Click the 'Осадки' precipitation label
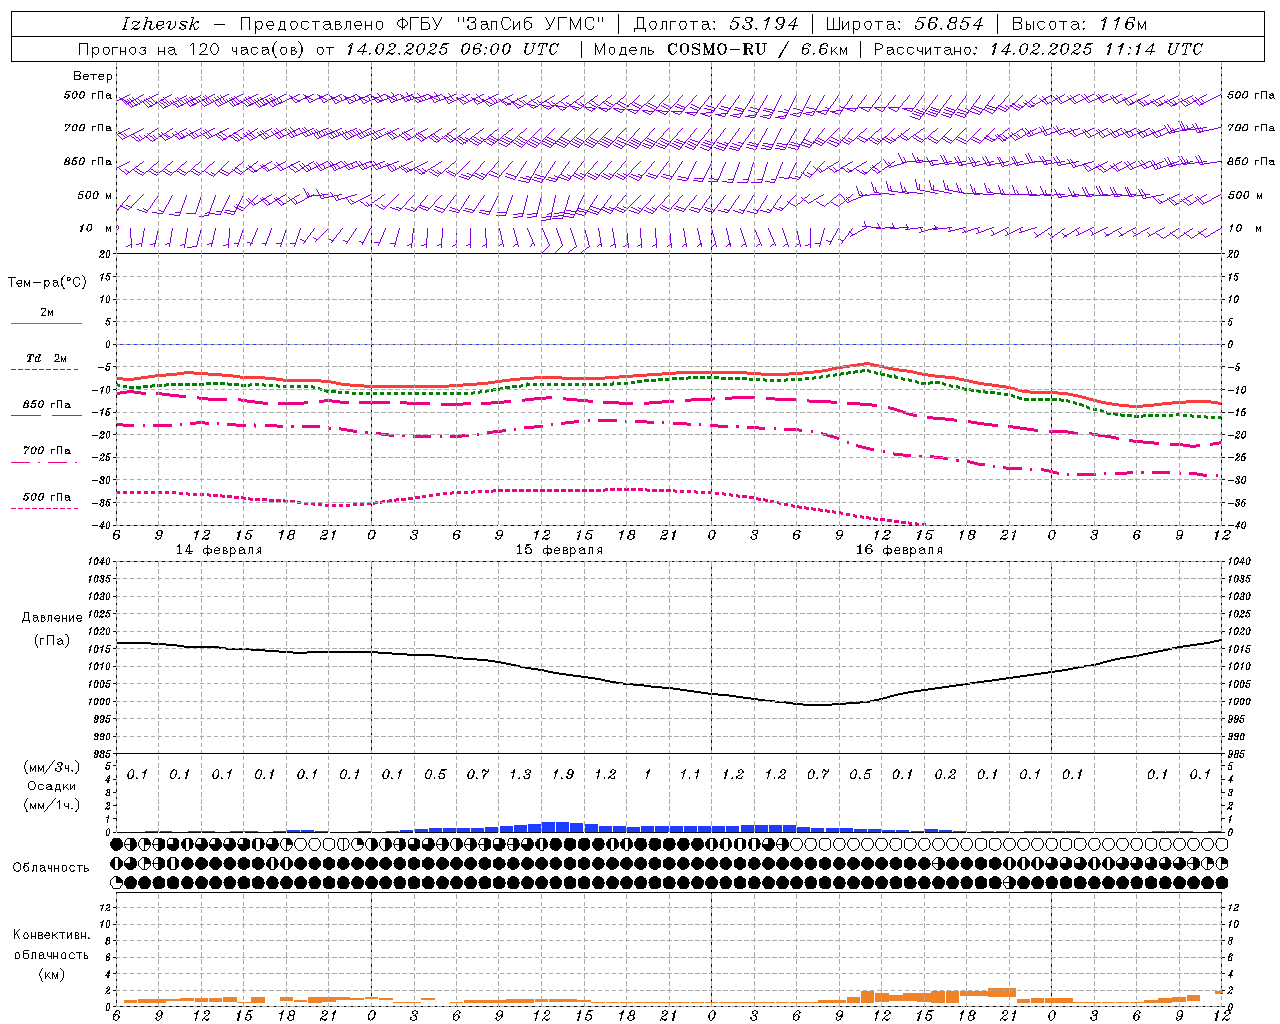Screen dimensions: 1280x1024 tap(52, 786)
